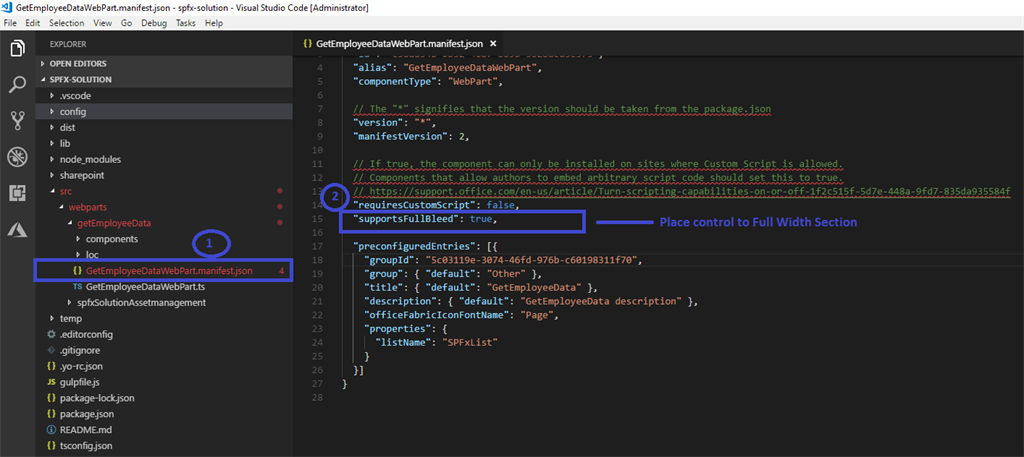Click the JSON icon of manifest file in explorer
The image size is (1024, 457).
click(x=78, y=270)
